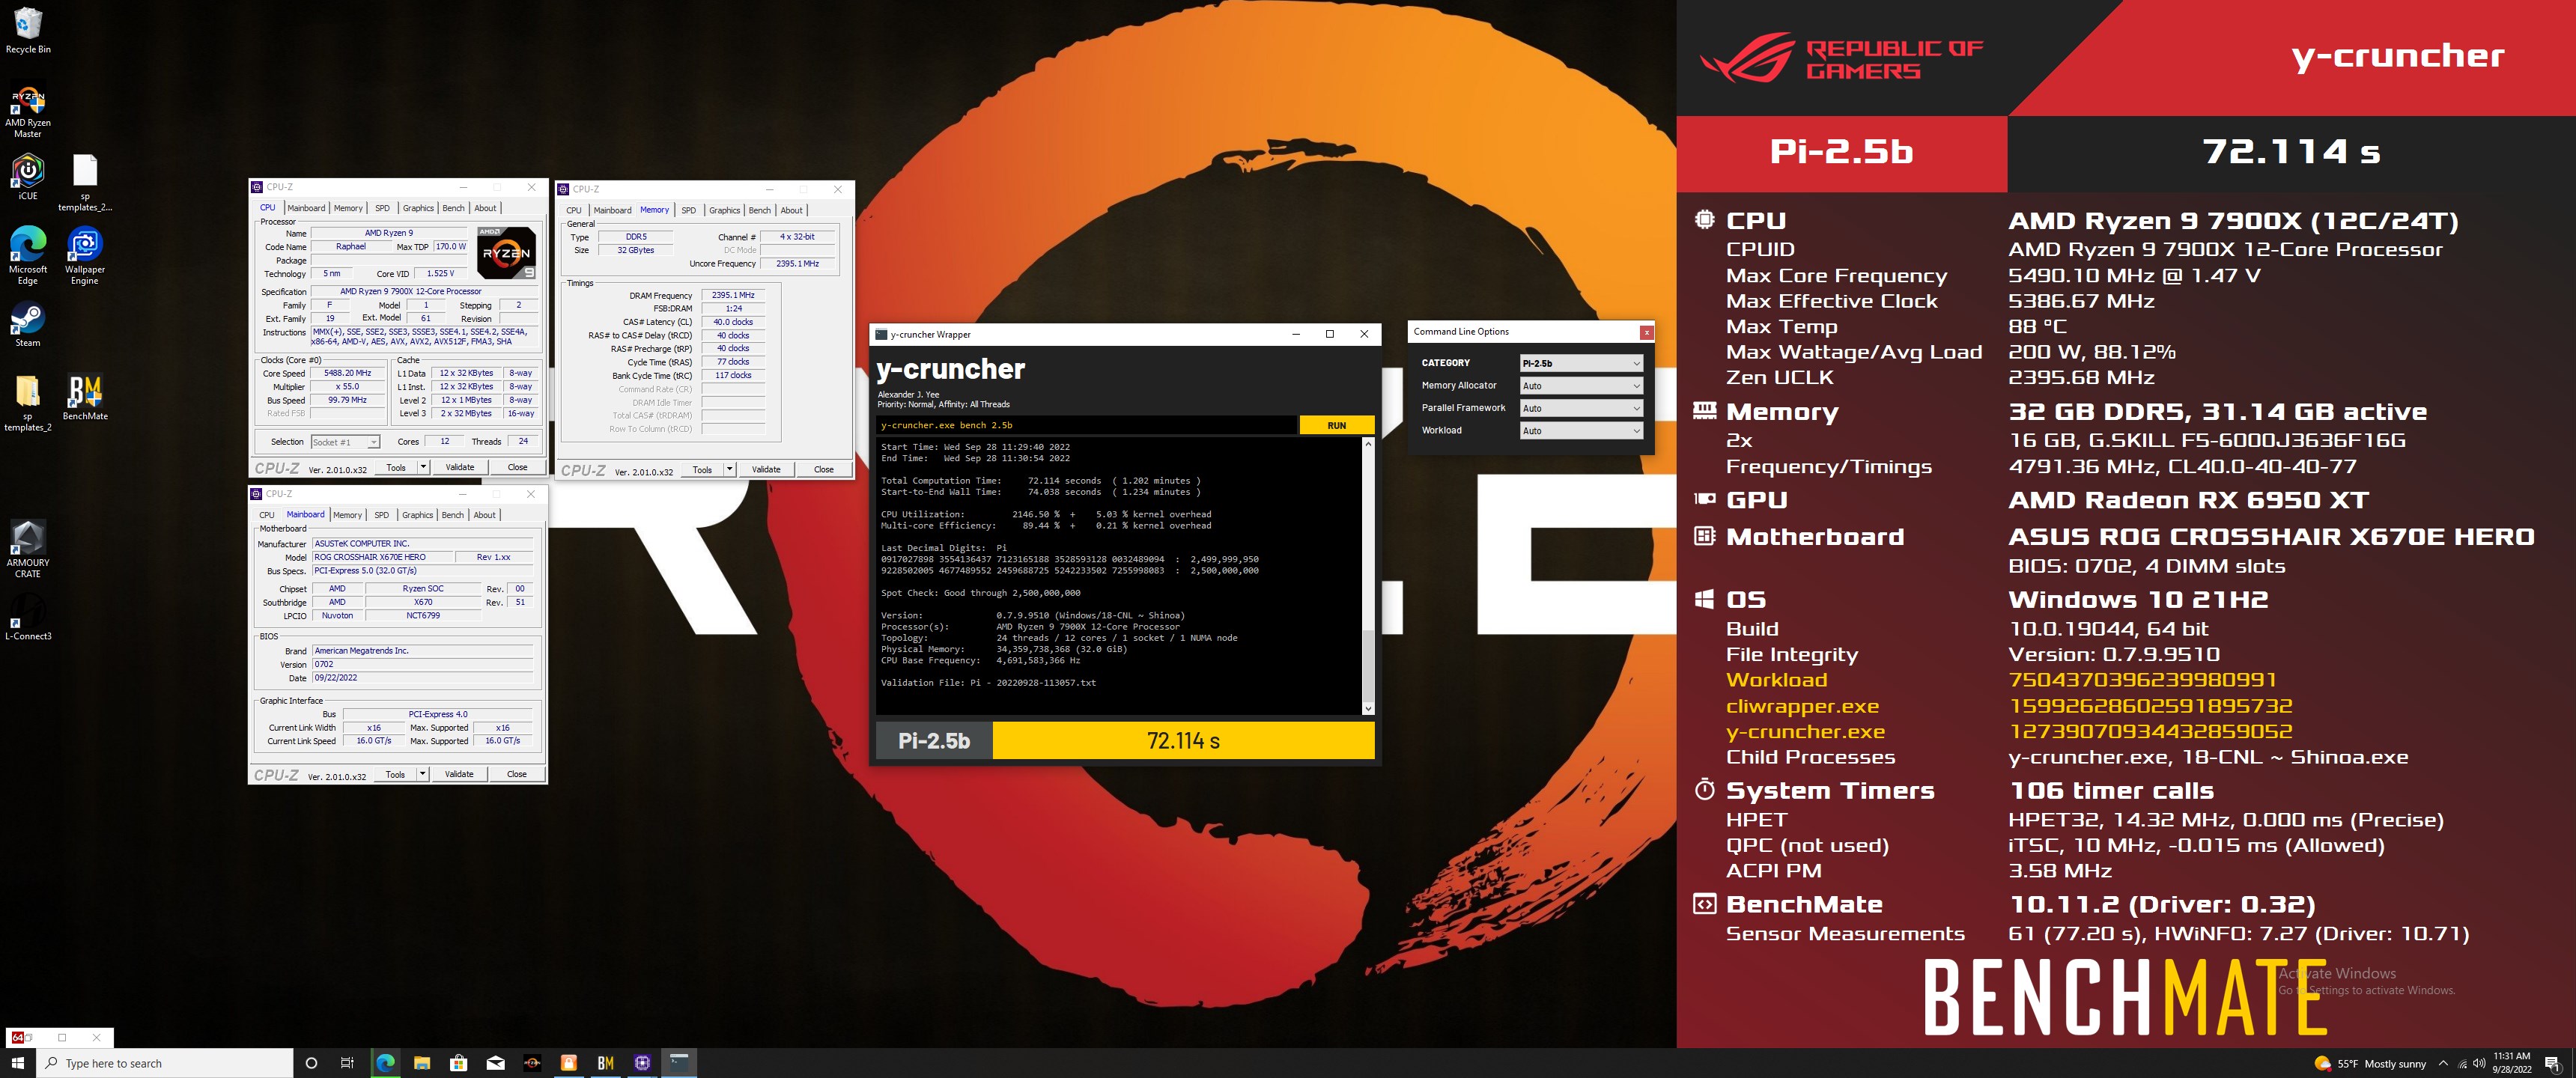The height and width of the screenshot is (1078, 2576).
Task: Switch to the SPD tab in CPU-Z processor window
Action: pyautogui.click(x=382, y=208)
